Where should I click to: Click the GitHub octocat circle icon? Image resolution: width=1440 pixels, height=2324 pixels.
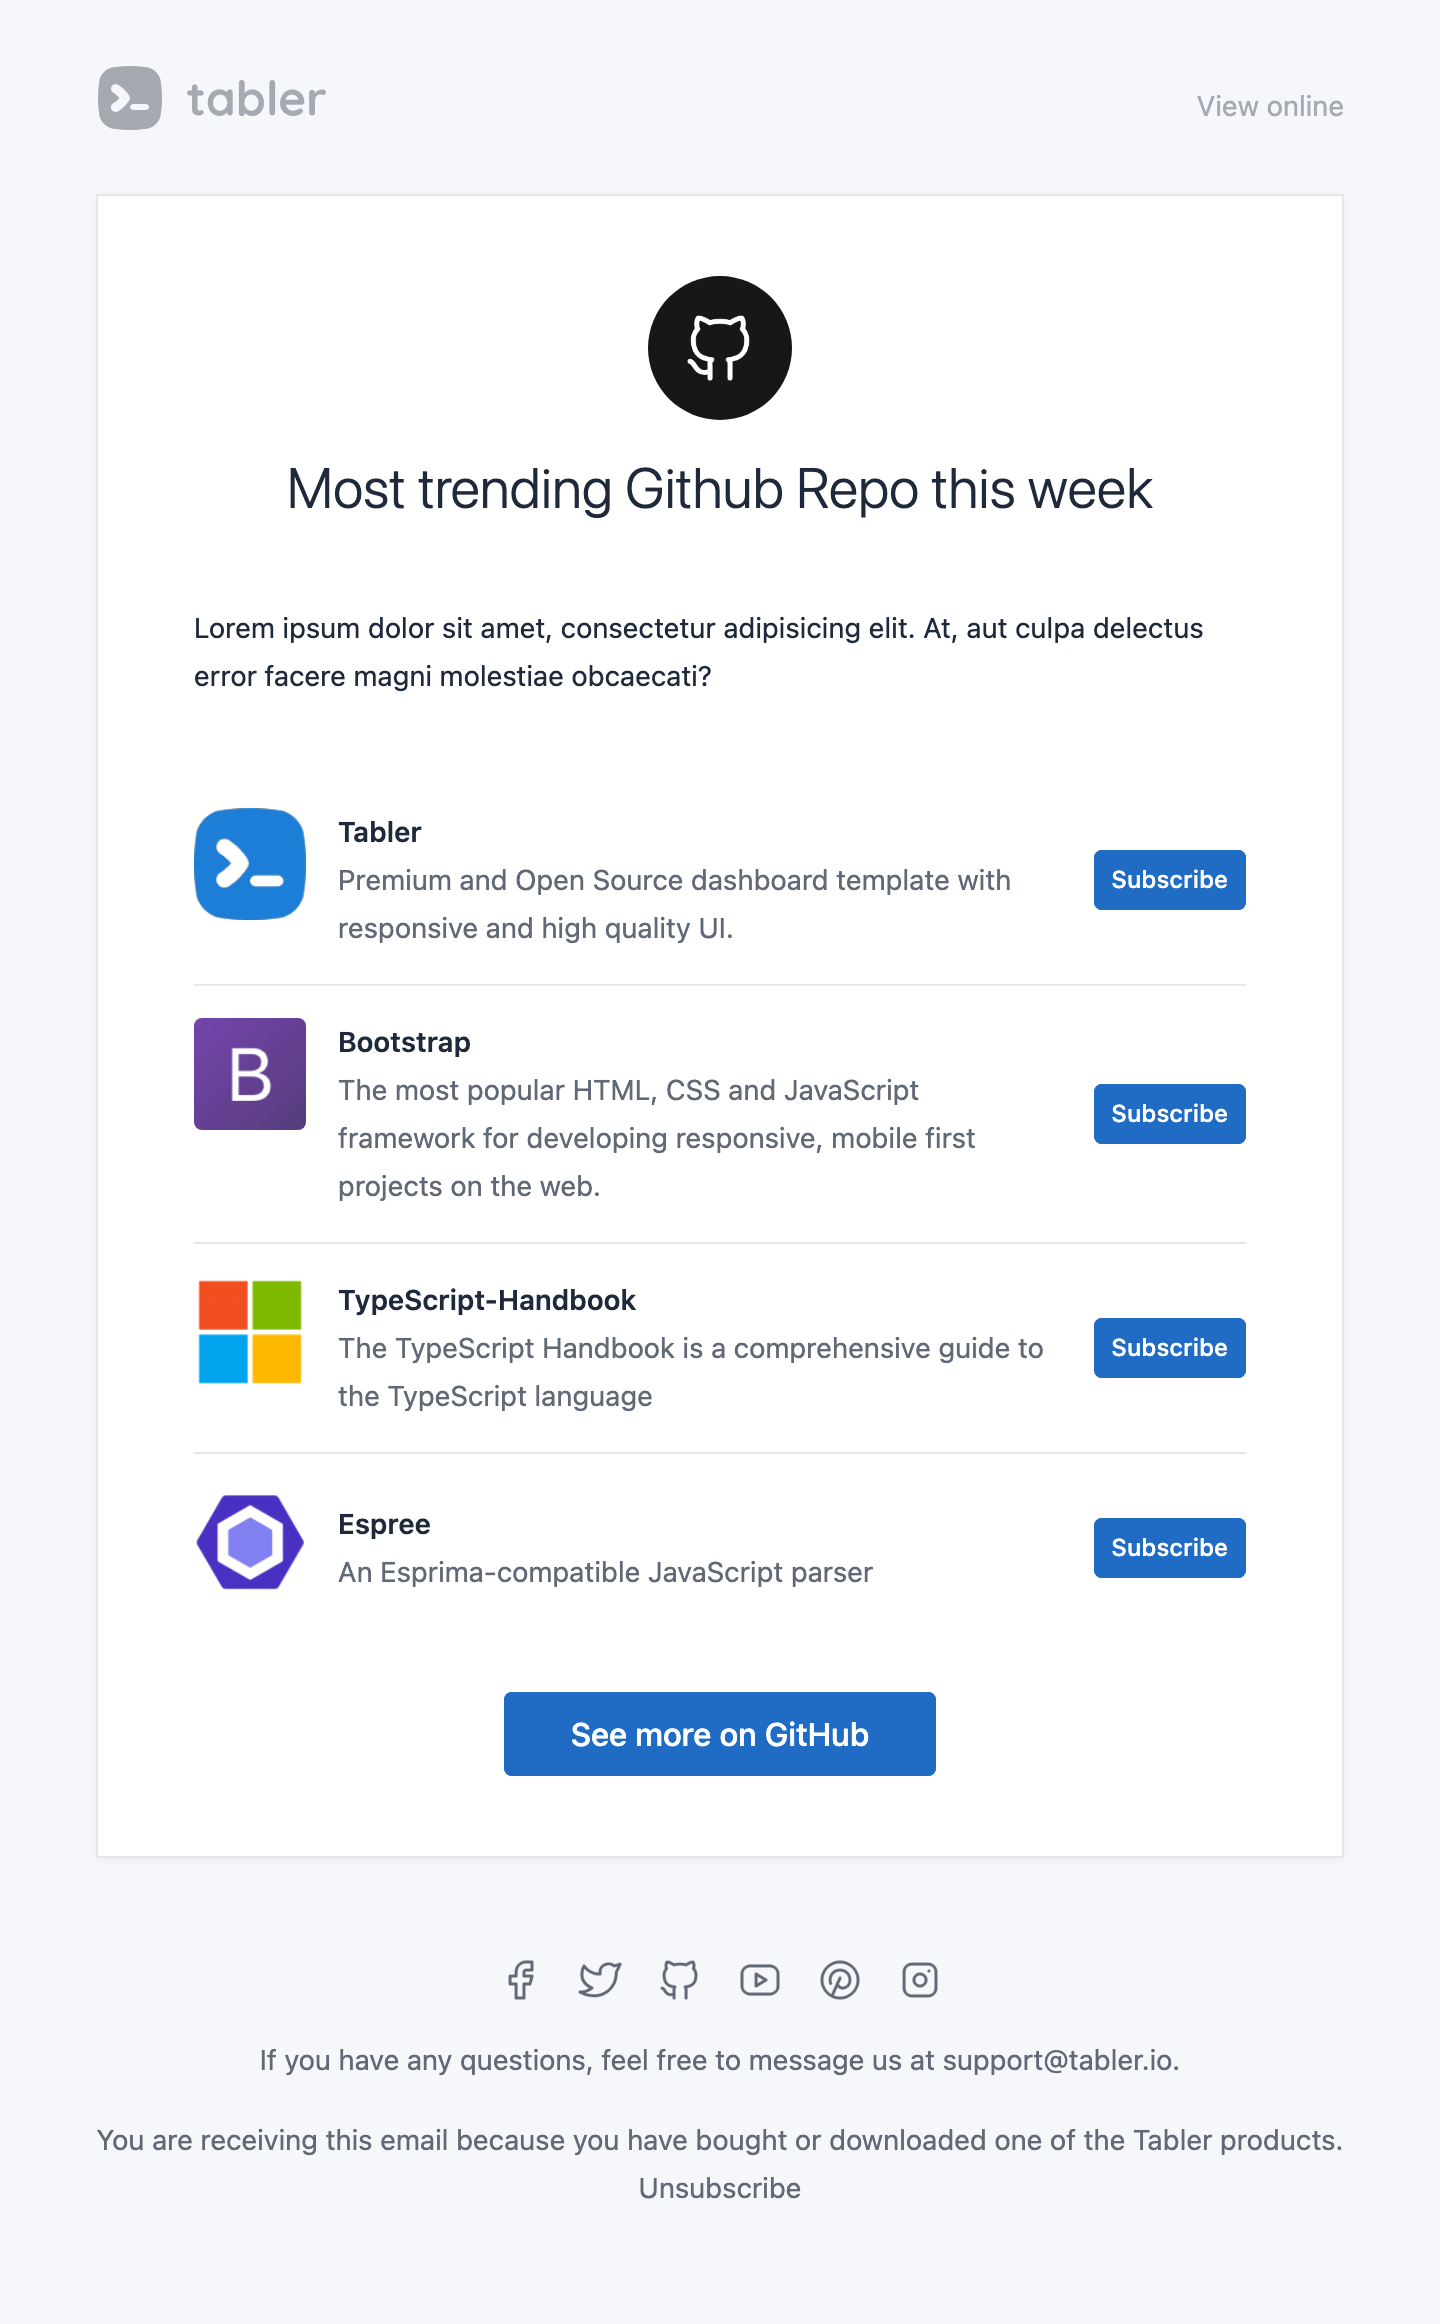click(x=720, y=348)
